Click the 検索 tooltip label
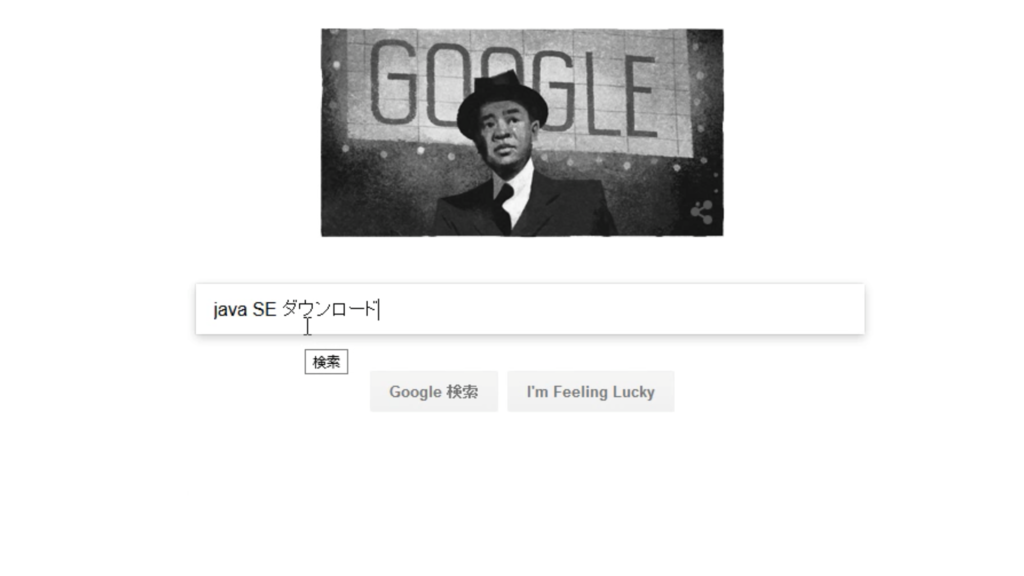This screenshot has width=1024, height=576. pos(326,362)
